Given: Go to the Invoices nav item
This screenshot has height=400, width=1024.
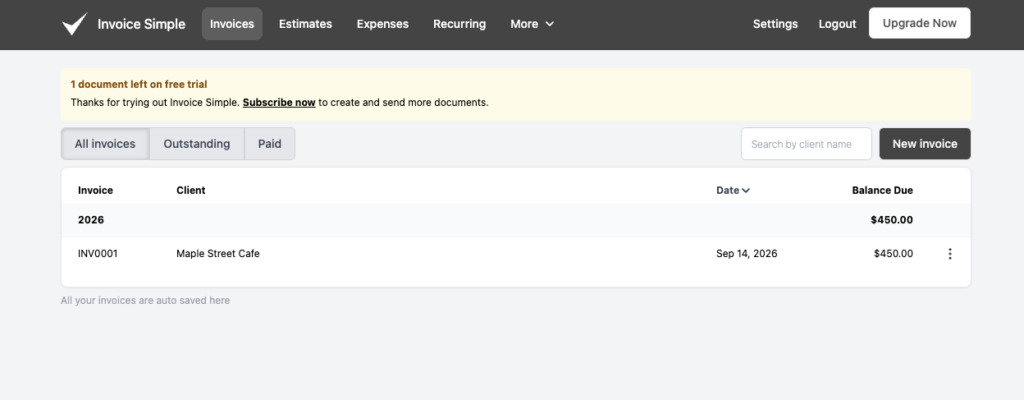Looking at the screenshot, I should tap(232, 24).
